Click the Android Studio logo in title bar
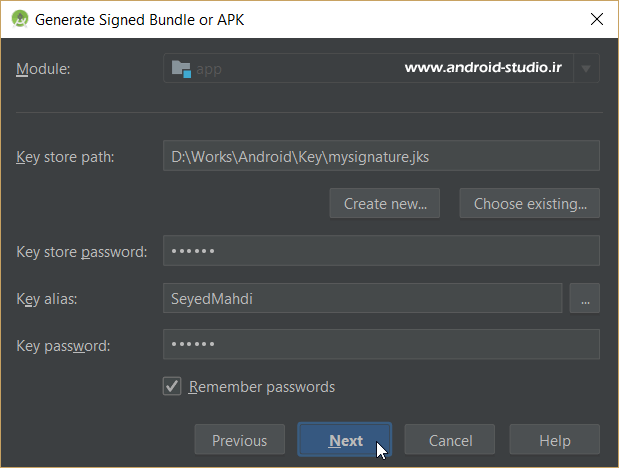Screen dimensions: 619x468 coord(19,19)
